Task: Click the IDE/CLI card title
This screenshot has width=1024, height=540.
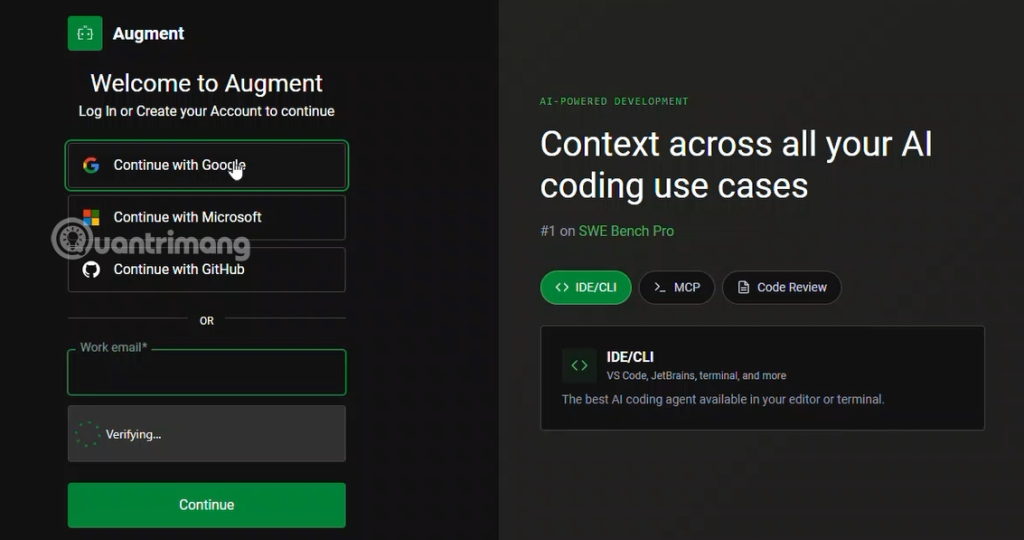Action: coord(630,357)
